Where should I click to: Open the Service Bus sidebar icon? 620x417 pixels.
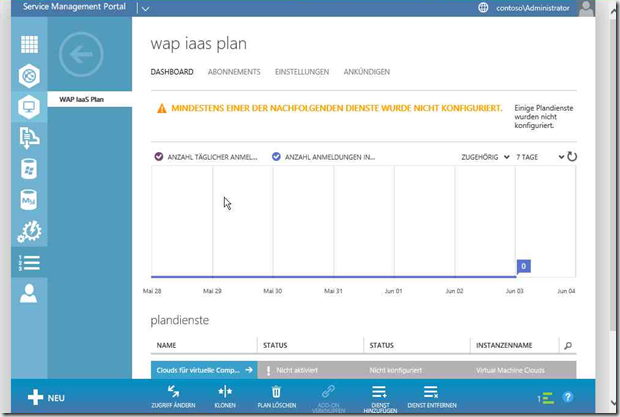tap(29, 138)
